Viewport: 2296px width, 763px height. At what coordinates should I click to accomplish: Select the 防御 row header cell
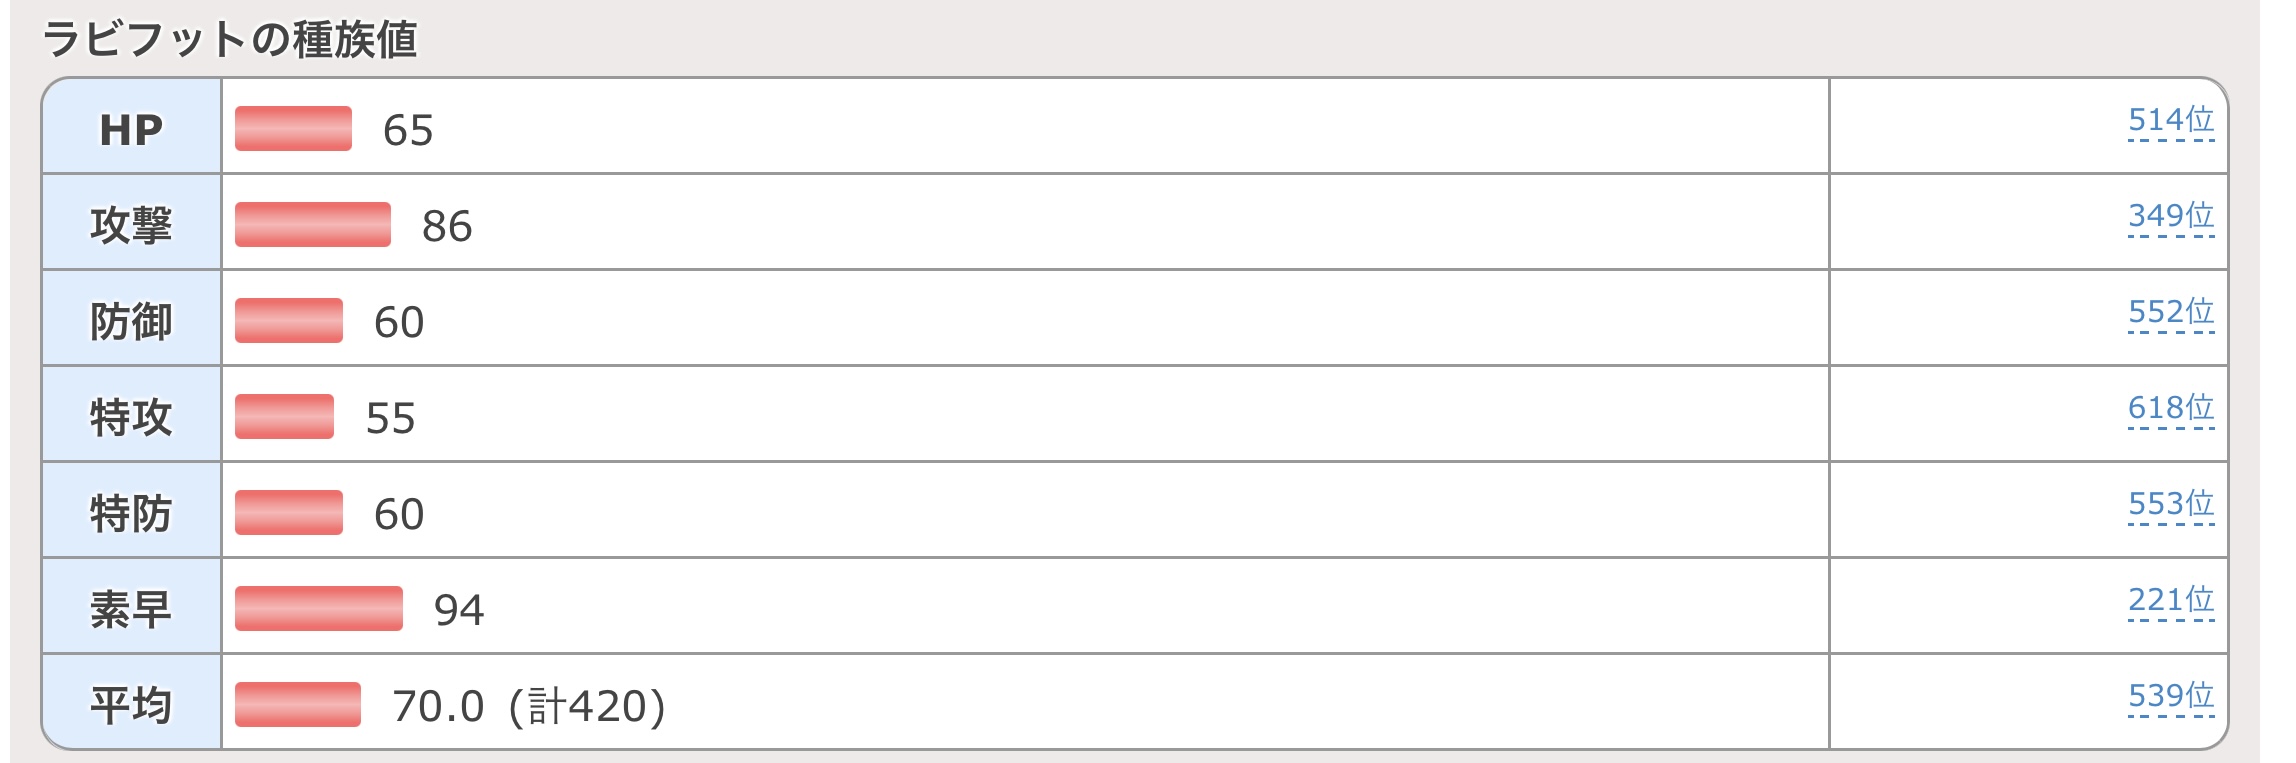click(131, 318)
